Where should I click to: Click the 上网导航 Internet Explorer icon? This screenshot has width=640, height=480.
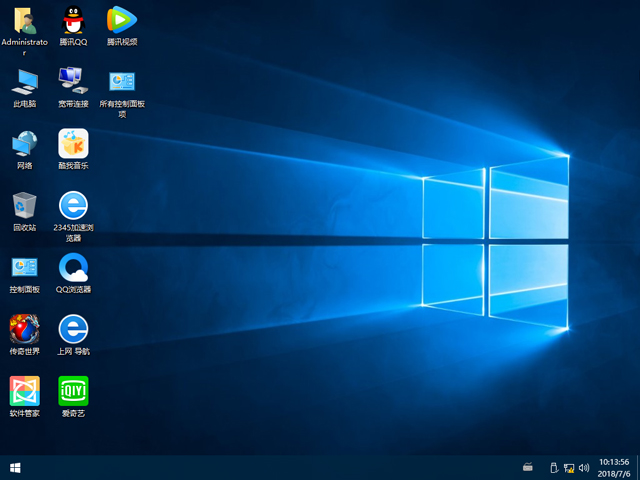tap(73, 329)
